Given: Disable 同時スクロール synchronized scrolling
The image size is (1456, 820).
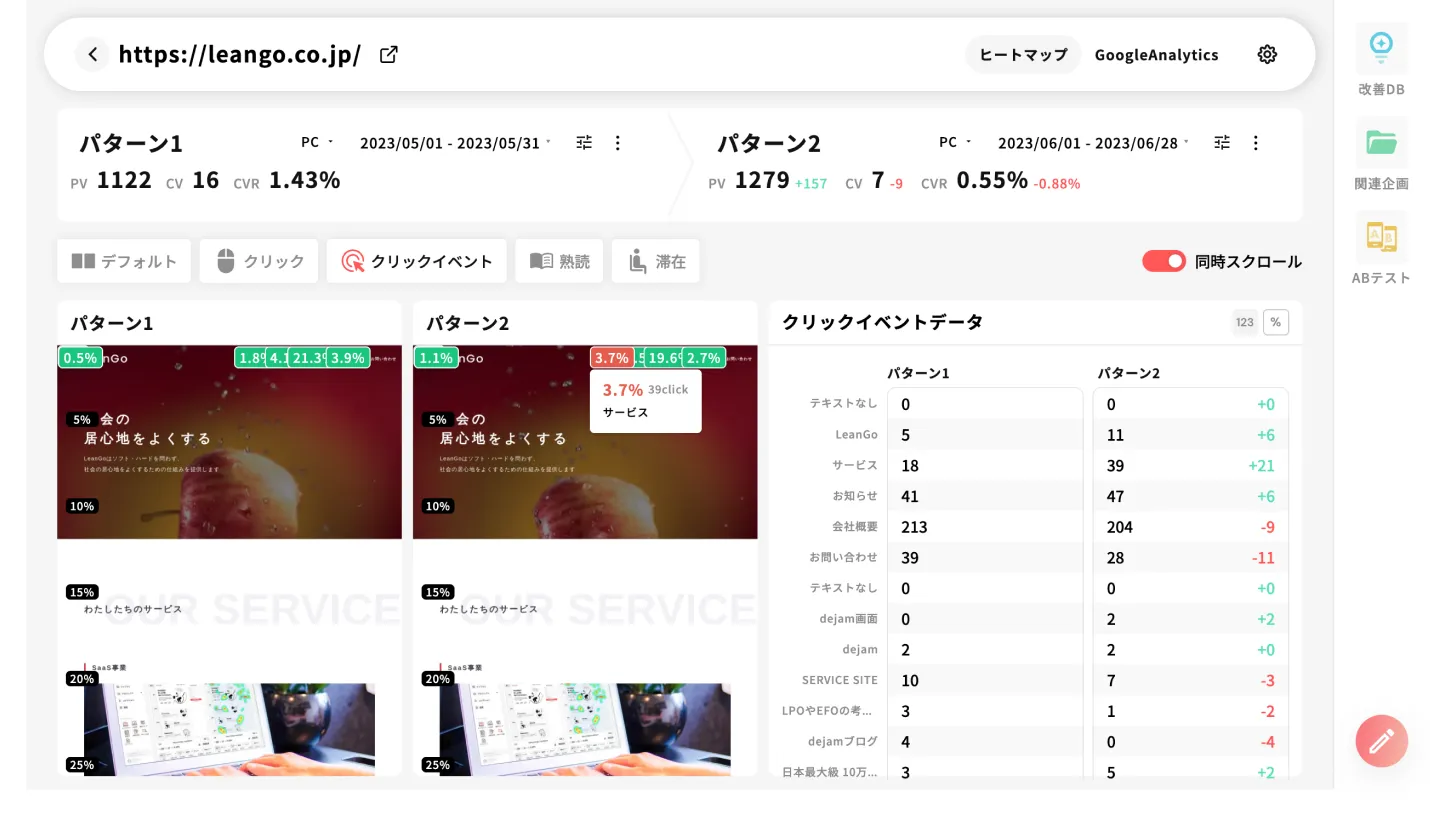Looking at the screenshot, I should pyautogui.click(x=1164, y=261).
